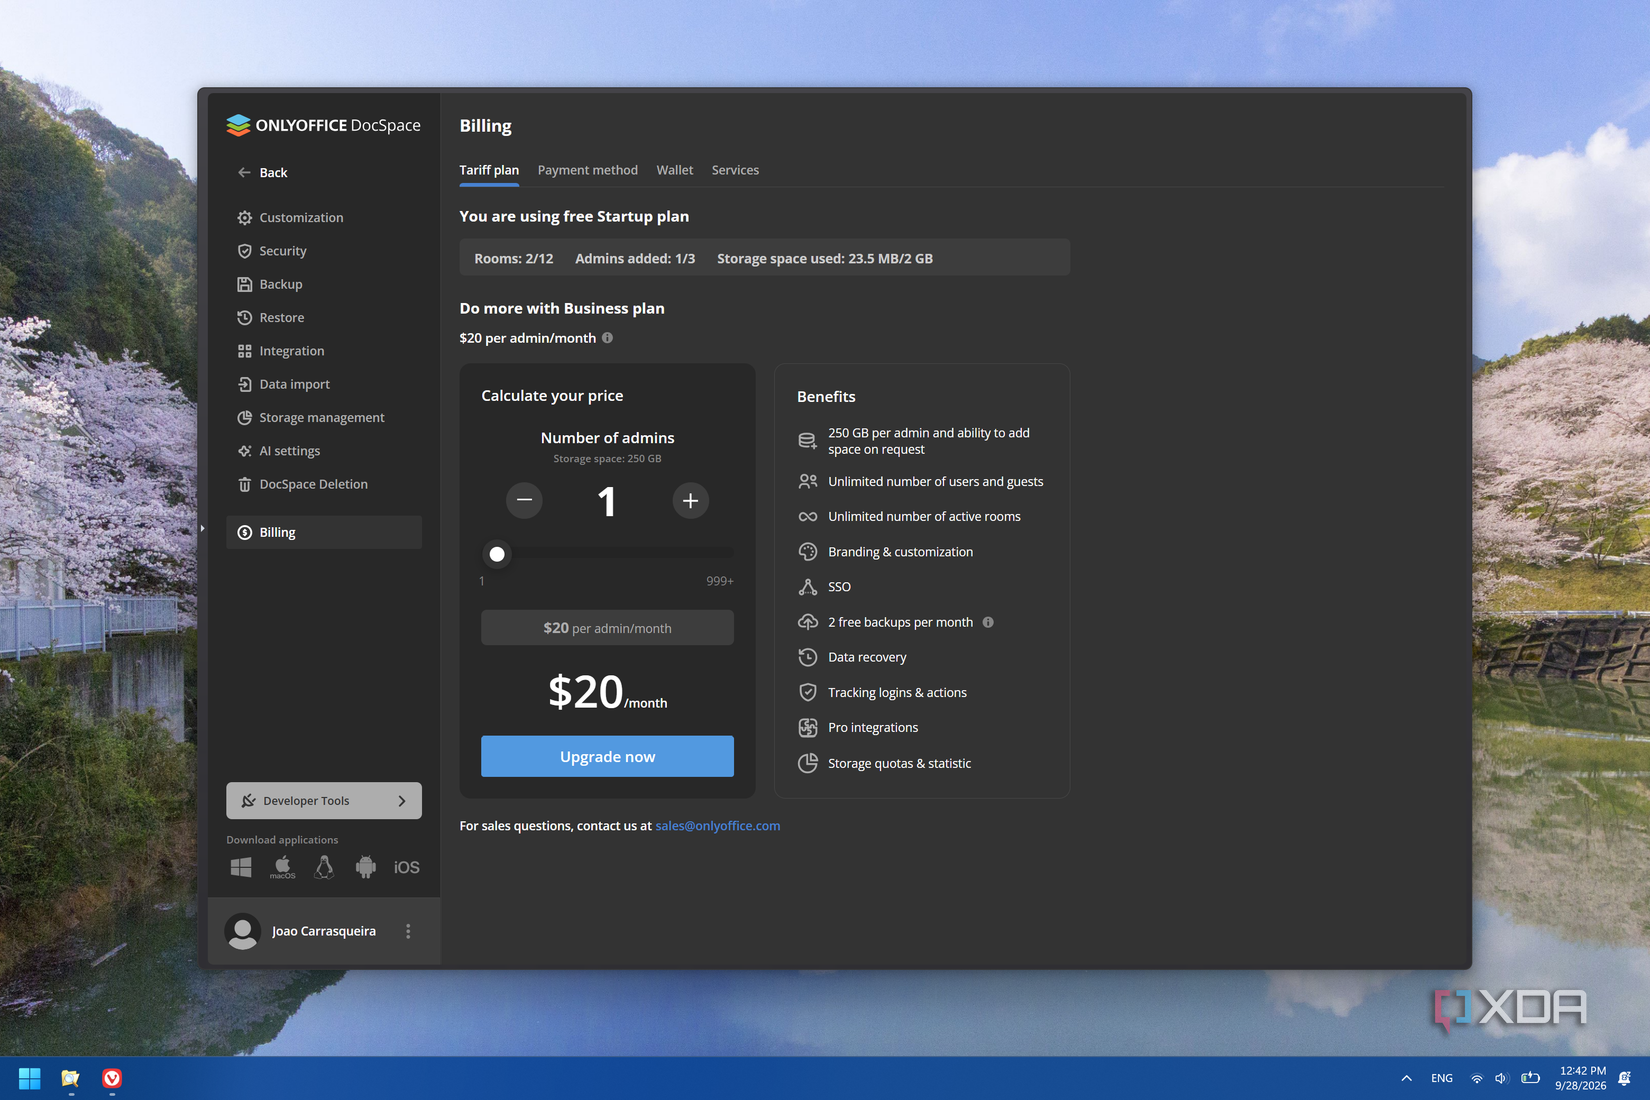Open File Explorer from the taskbar
1650x1100 pixels.
[x=70, y=1078]
